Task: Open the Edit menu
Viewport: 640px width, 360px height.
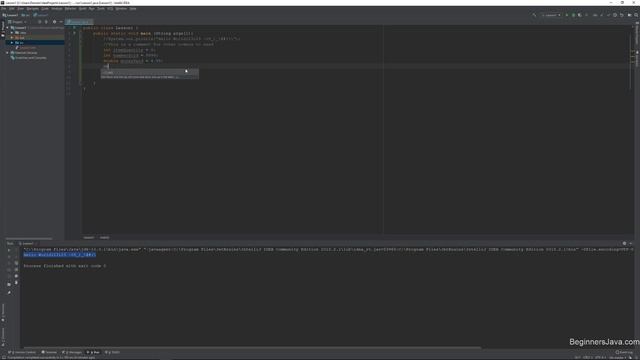Action: point(11,9)
